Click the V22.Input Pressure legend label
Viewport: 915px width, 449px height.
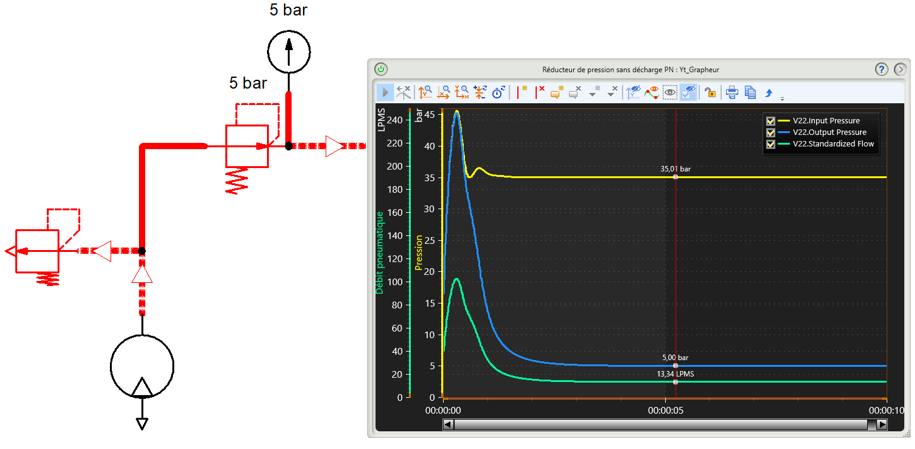[x=826, y=121]
